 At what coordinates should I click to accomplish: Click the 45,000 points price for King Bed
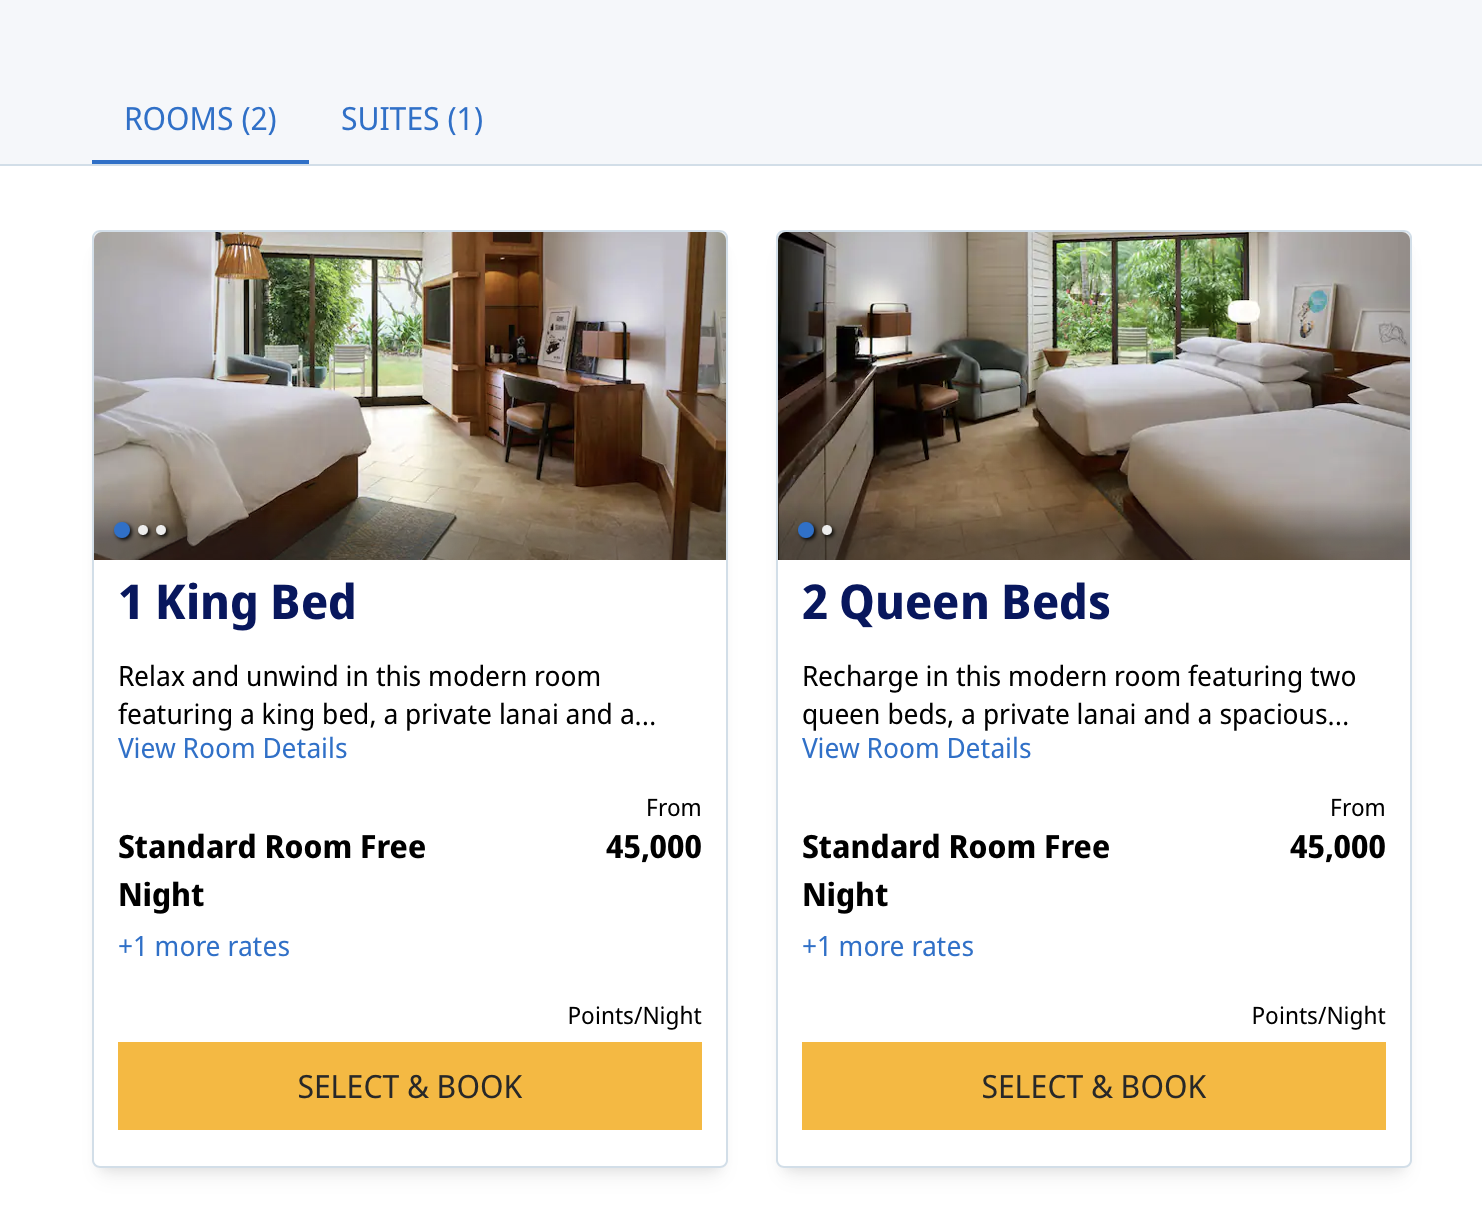(x=653, y=848)
